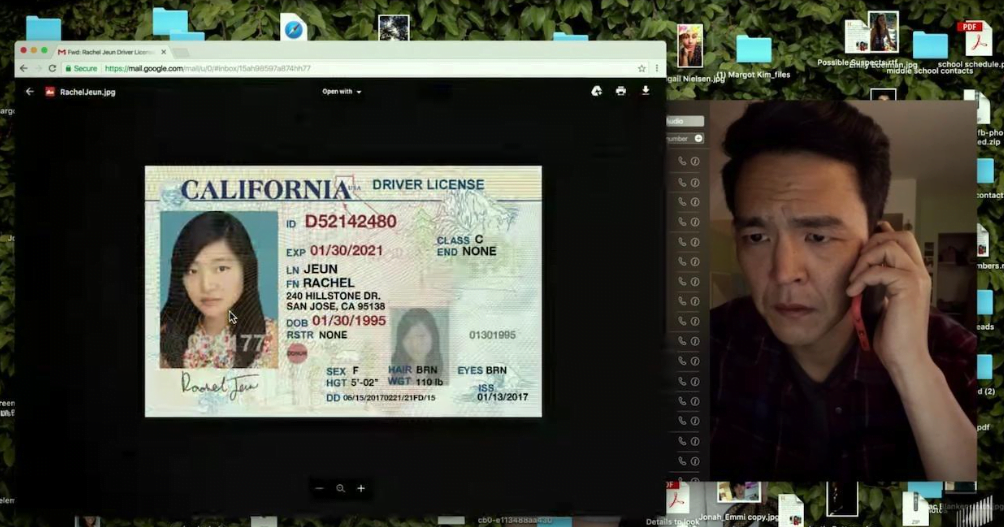
Task: Show info for the topmost call entry
Action: point(695,161)
